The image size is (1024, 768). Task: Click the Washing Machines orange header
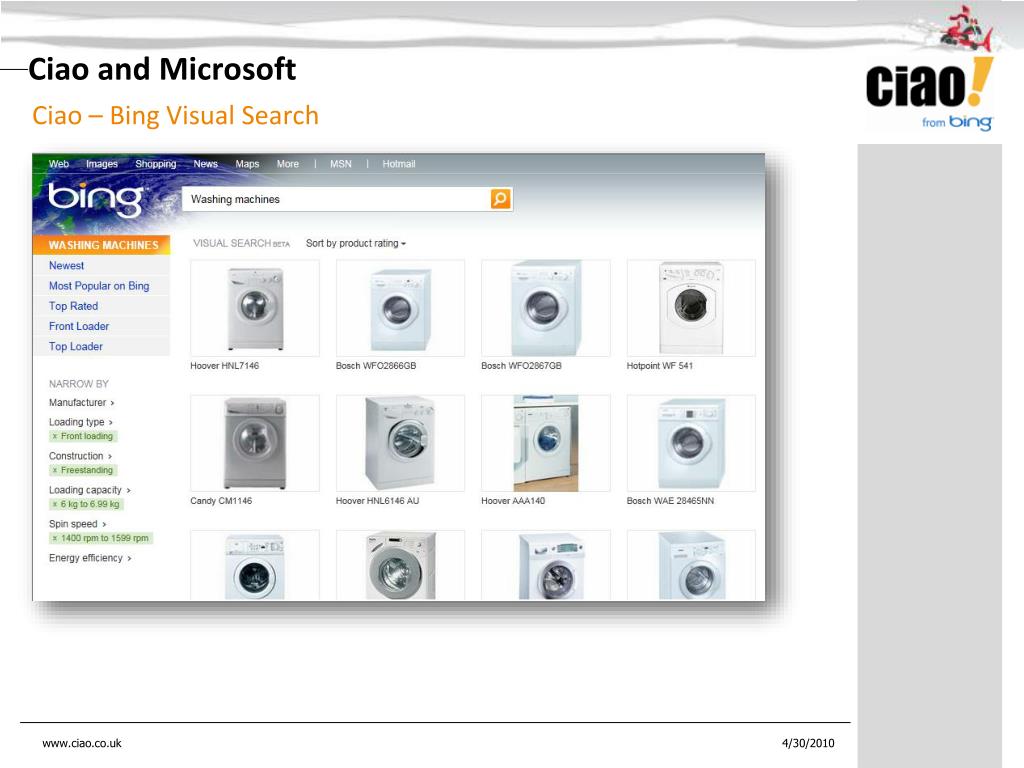click(x=102, y=245)
